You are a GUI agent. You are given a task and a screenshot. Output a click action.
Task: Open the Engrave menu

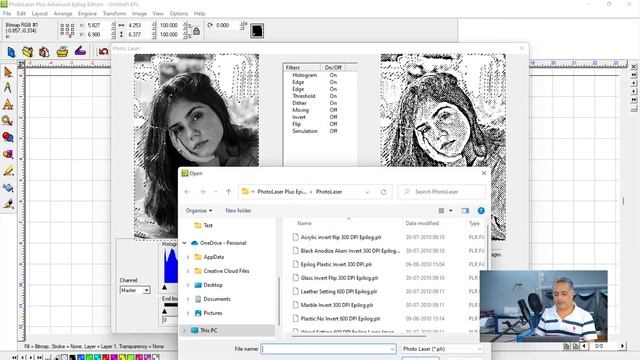click(x=87, y=13)
